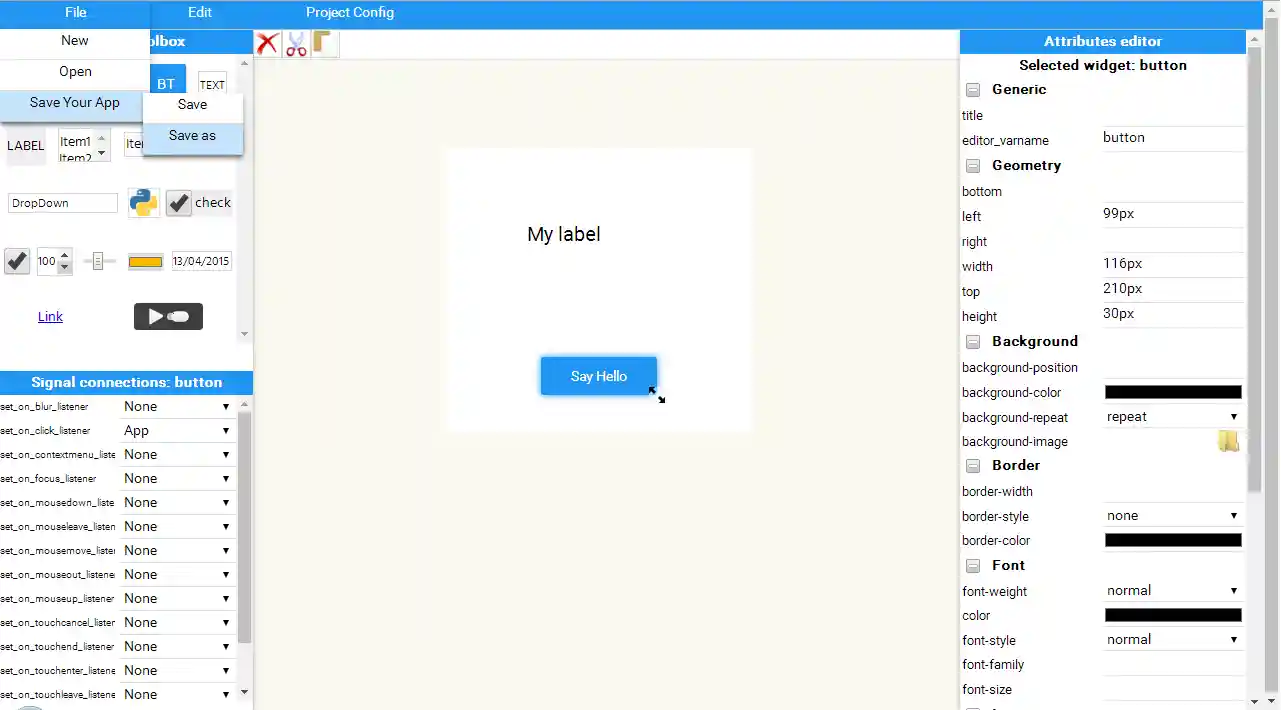Click the DropDown text input field

point(62,202)
